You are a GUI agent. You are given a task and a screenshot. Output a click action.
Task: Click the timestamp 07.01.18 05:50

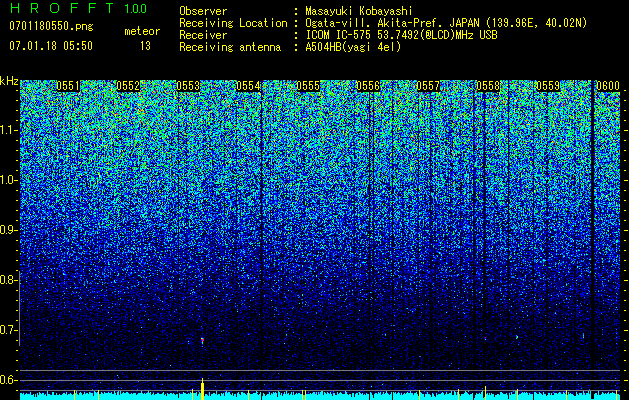[51, 46]
